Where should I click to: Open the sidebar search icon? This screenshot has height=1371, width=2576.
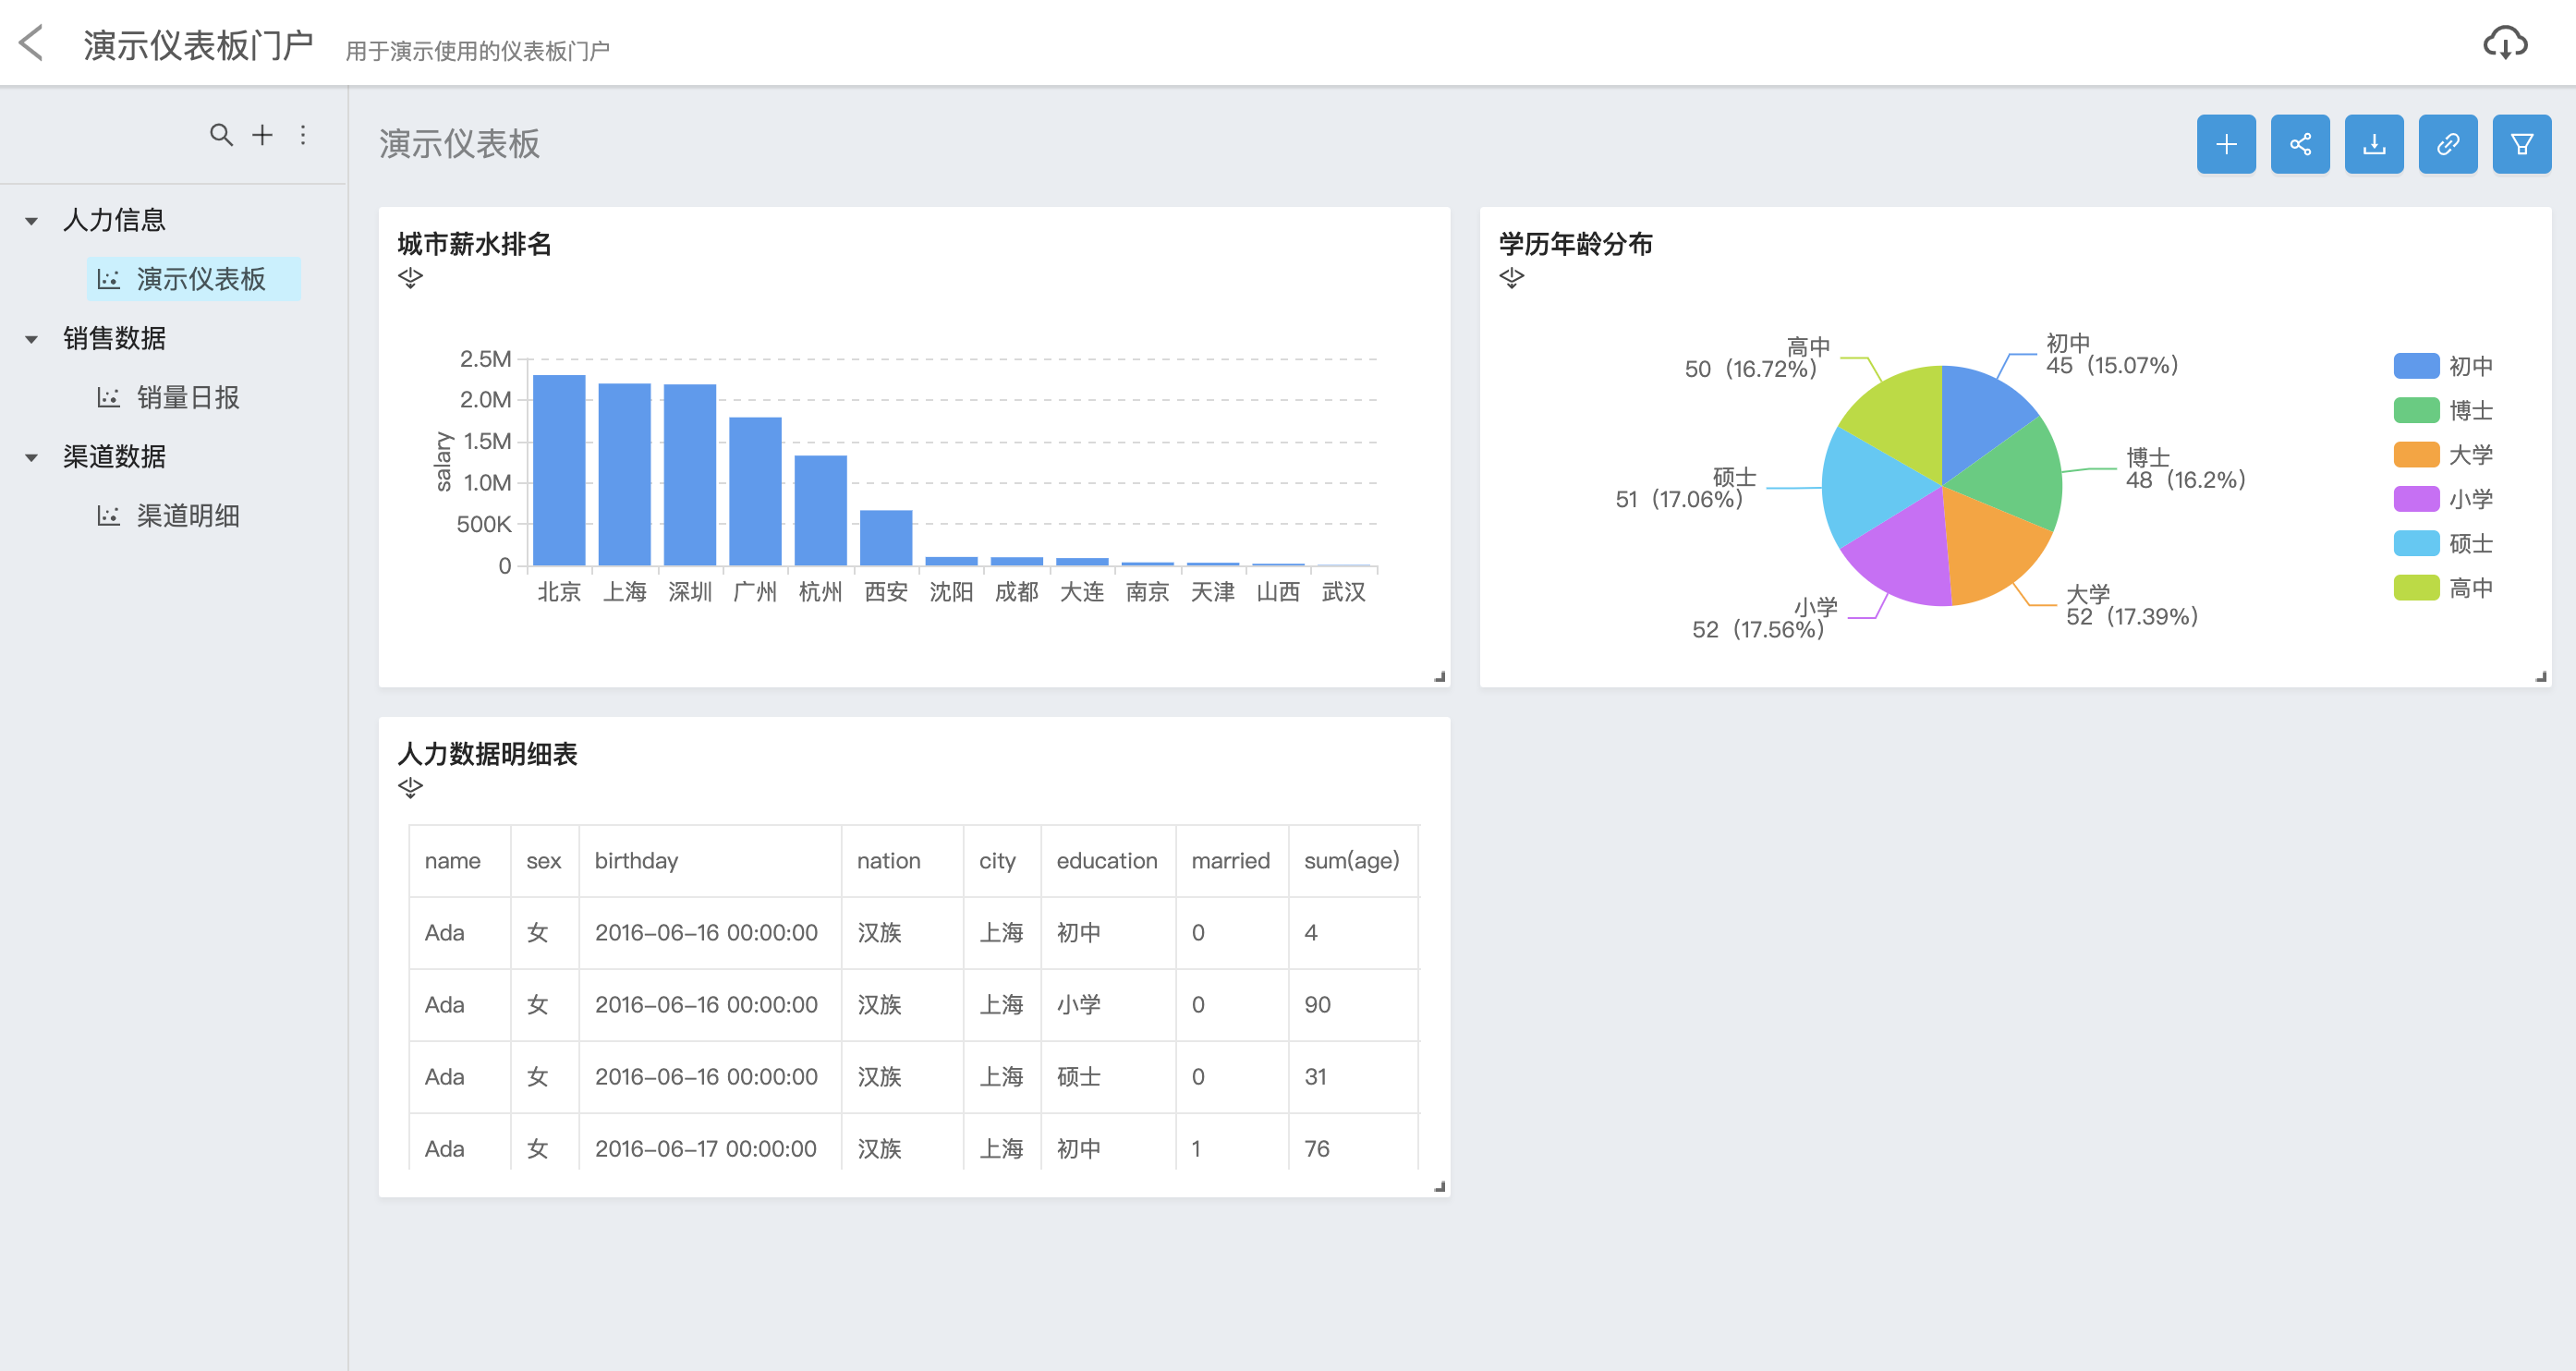[x=221, y=135]
